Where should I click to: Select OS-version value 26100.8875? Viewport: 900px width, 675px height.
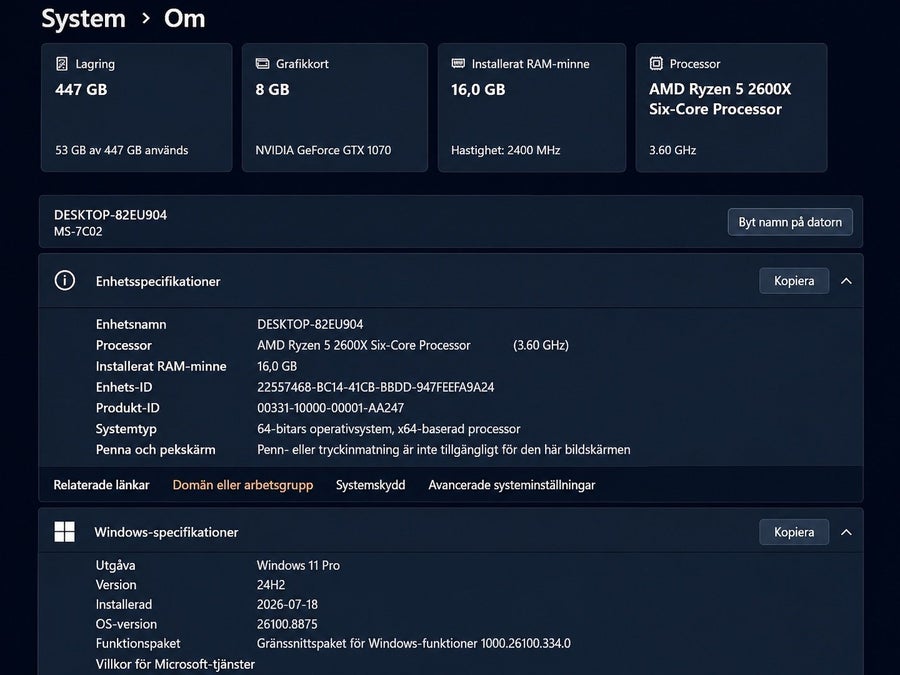[287, 624]
